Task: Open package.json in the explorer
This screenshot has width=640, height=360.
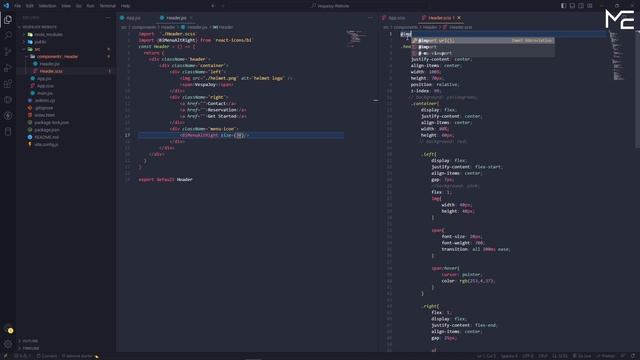Action: (x=47, y=130)
